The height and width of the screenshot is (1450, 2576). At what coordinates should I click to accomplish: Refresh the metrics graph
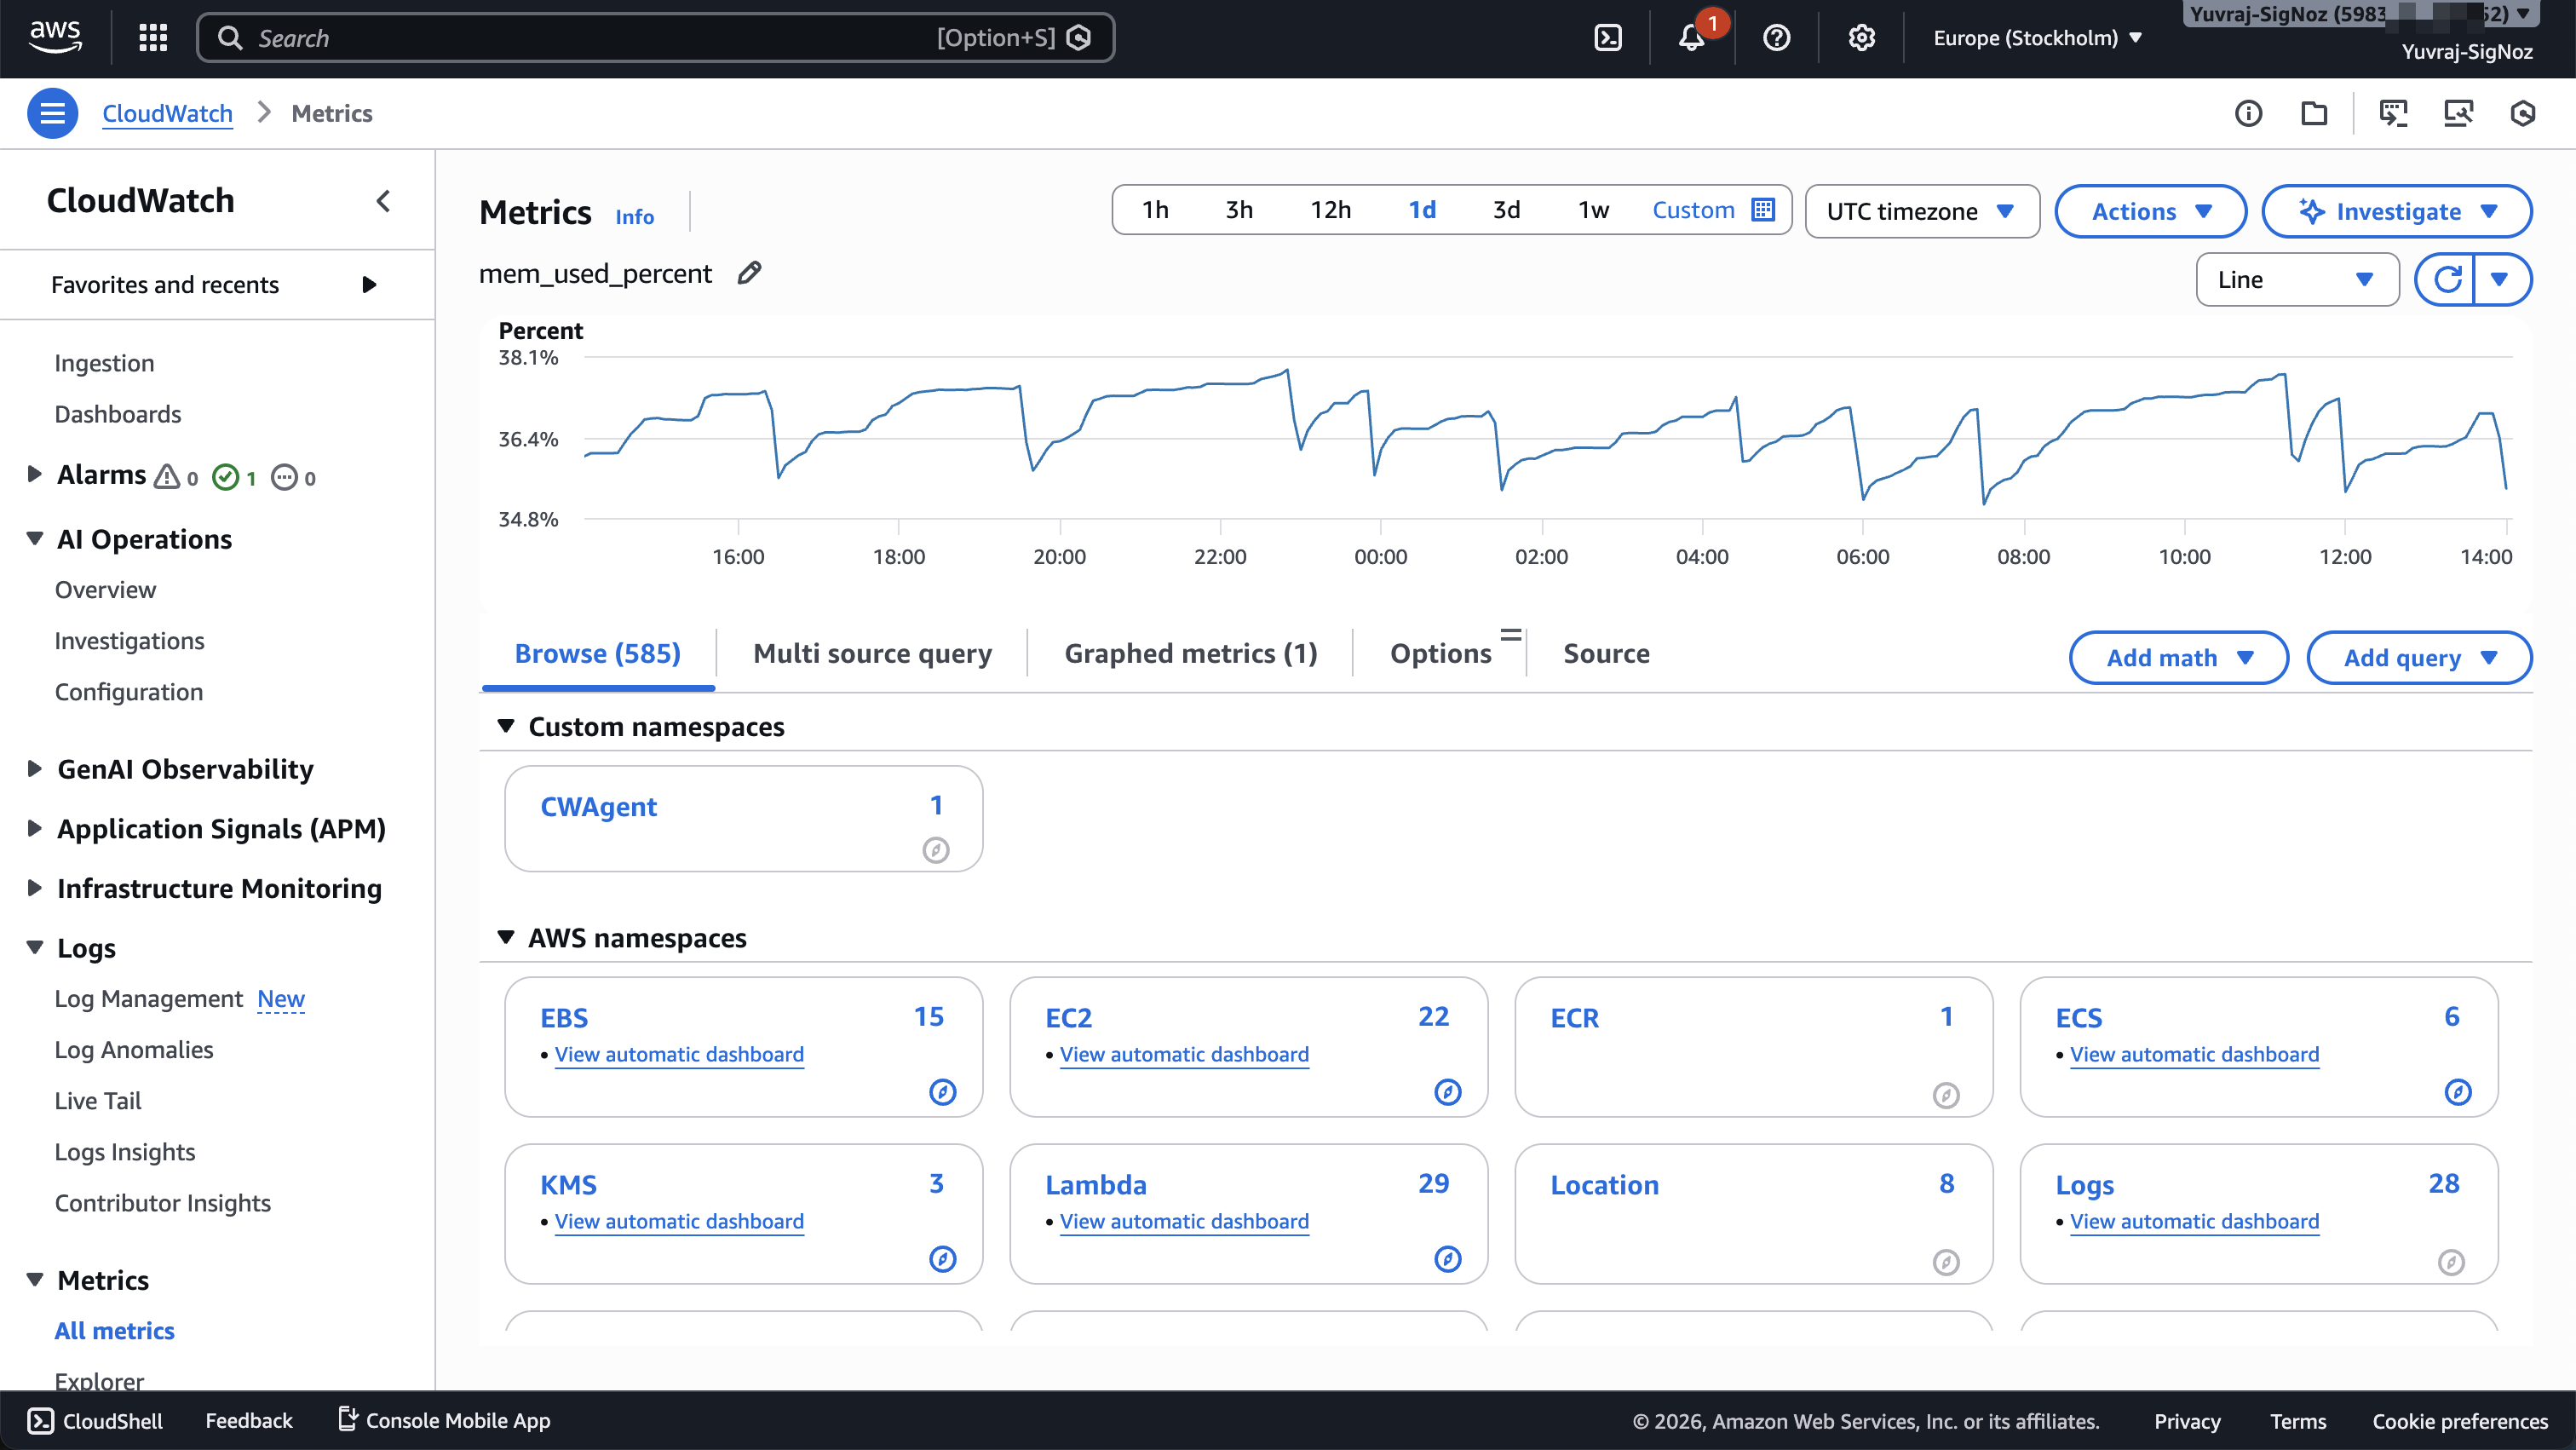(x=2448, y=279)
